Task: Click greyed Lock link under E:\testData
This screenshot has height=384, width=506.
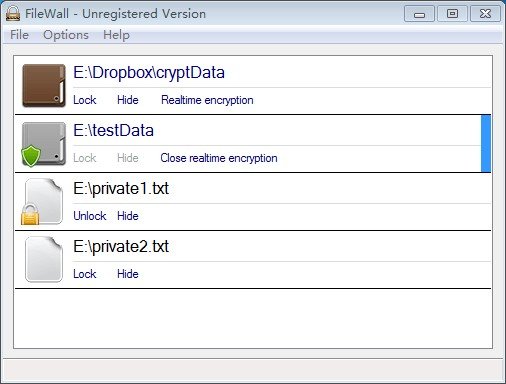Action: coord(85,158)
